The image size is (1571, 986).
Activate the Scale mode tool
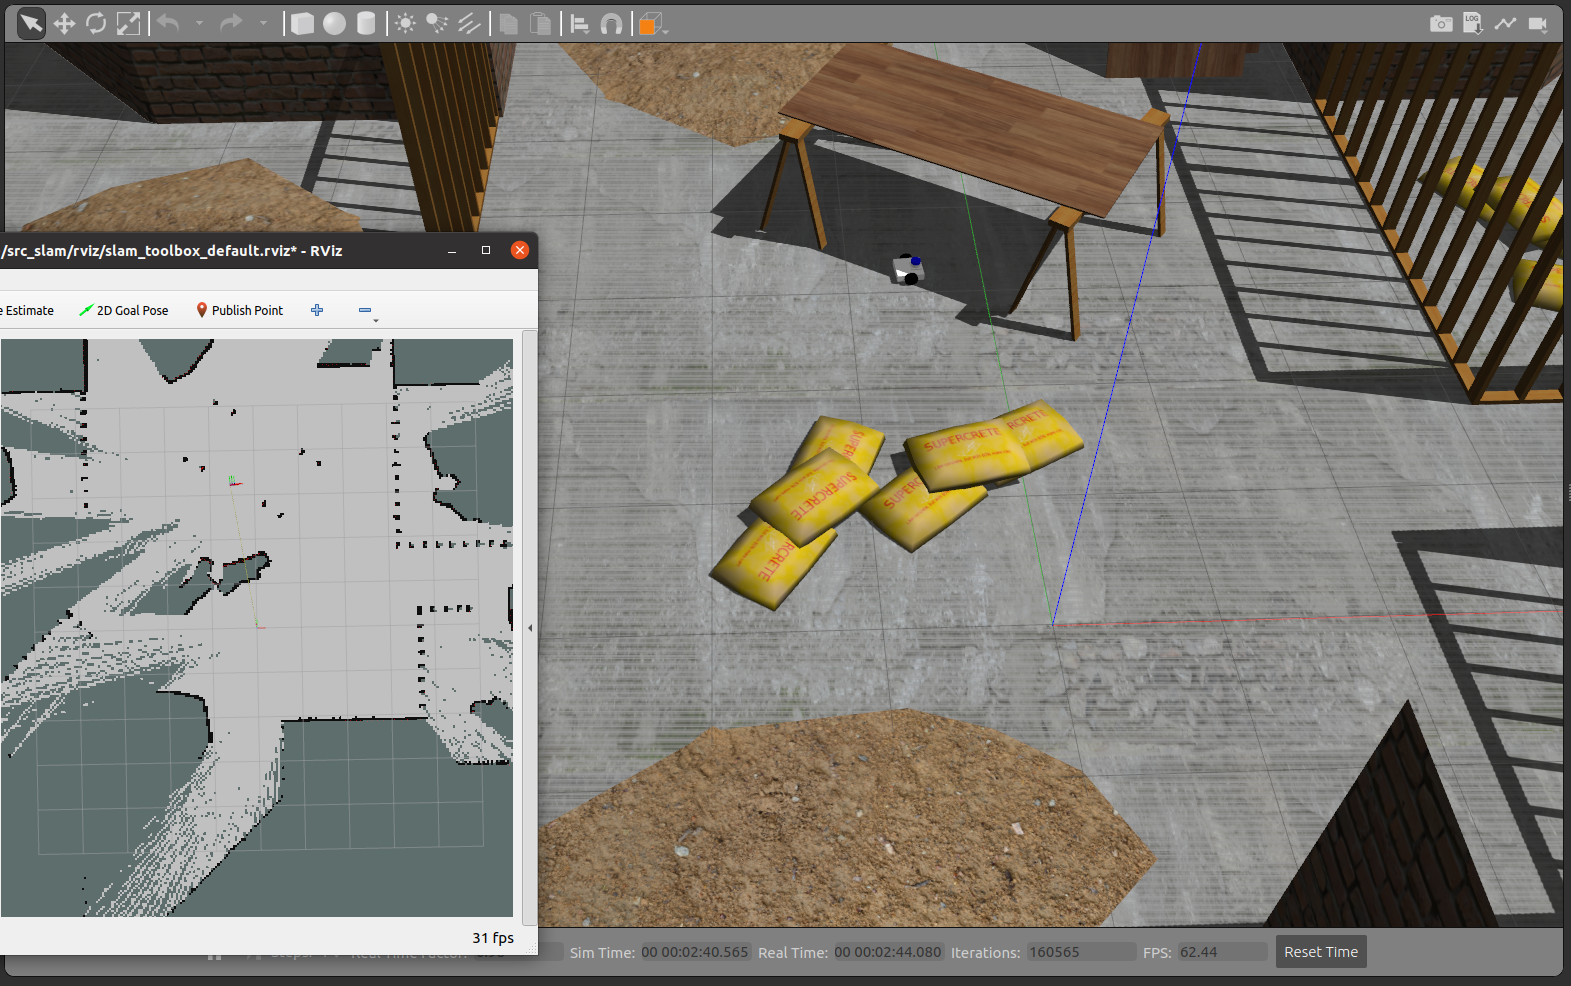click(x=128, y=23)
